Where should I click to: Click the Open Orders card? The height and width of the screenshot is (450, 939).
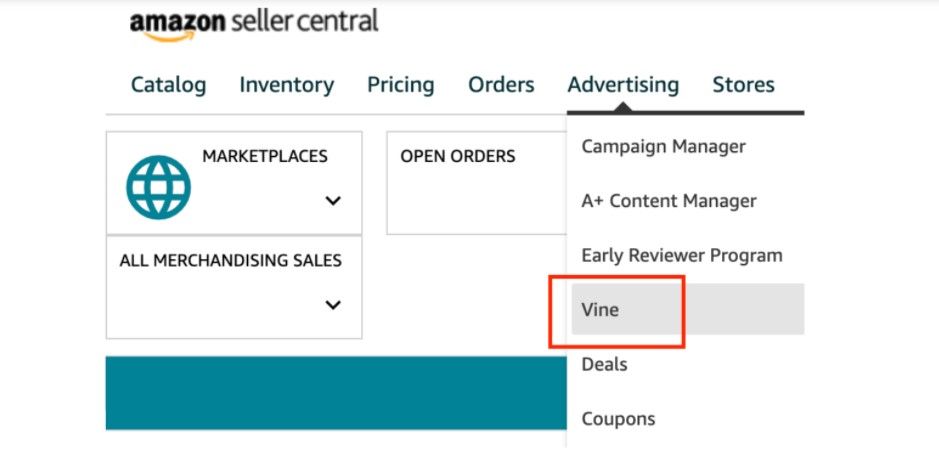pyautogui.click(x=477, y=183)
